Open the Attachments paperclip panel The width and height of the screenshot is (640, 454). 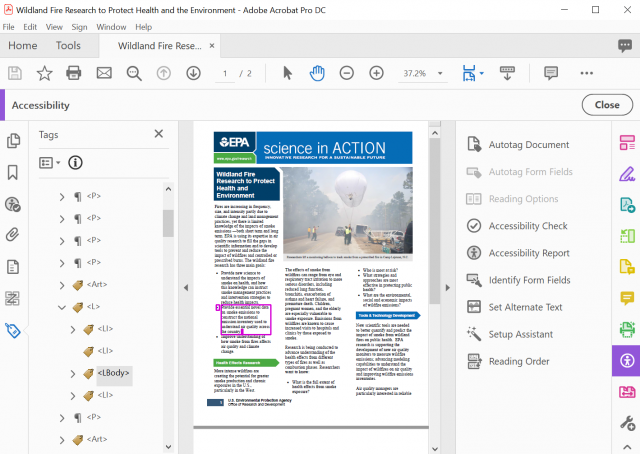tap(14, 235)
